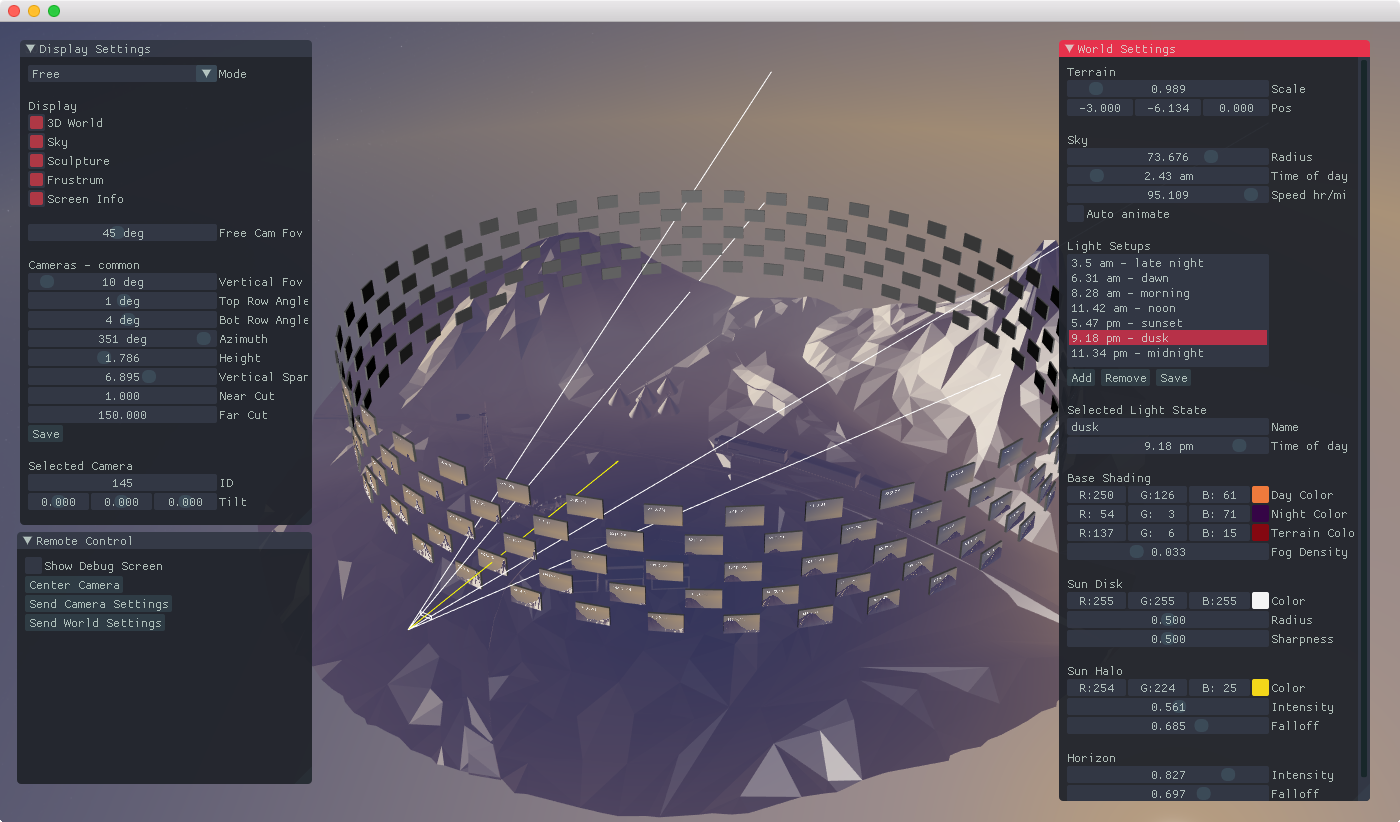Viewport: 1400px width, 822px height.
Task: Open the orange Day Color swatch
Action: click(x=1260, y=495)
